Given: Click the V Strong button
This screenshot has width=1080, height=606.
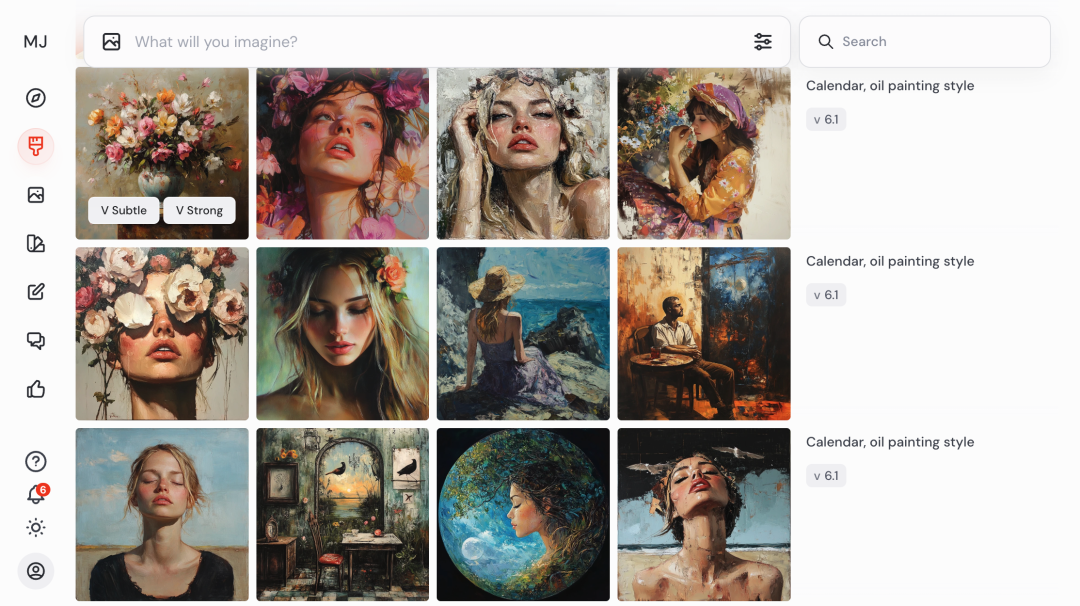Looking at the screenshot, I should click(199, 210).
